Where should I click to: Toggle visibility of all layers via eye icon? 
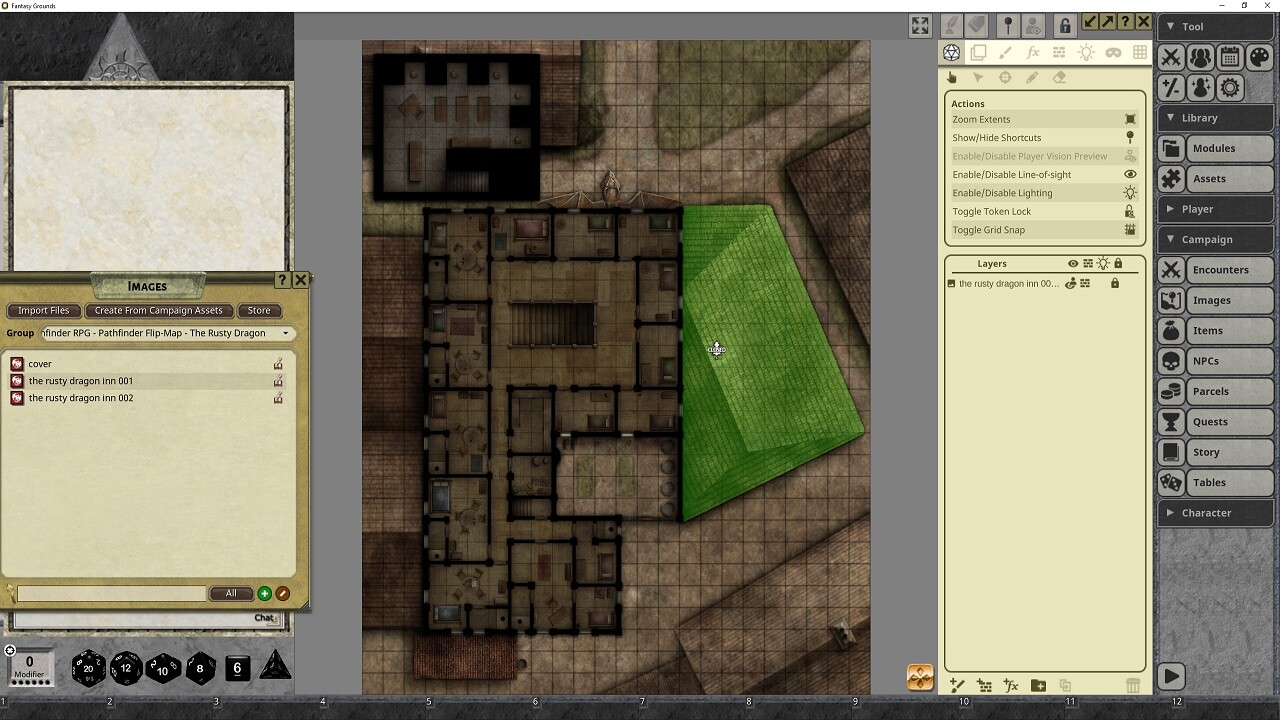1073,263
